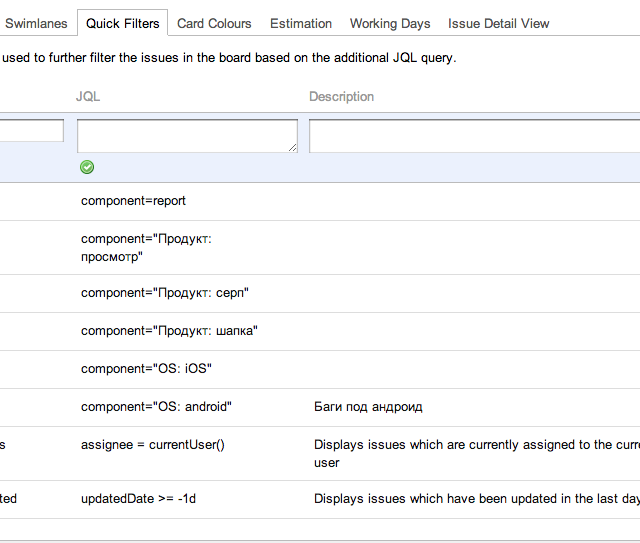
Task: Focus the new filter JQL text box
Action: [187, 136]
